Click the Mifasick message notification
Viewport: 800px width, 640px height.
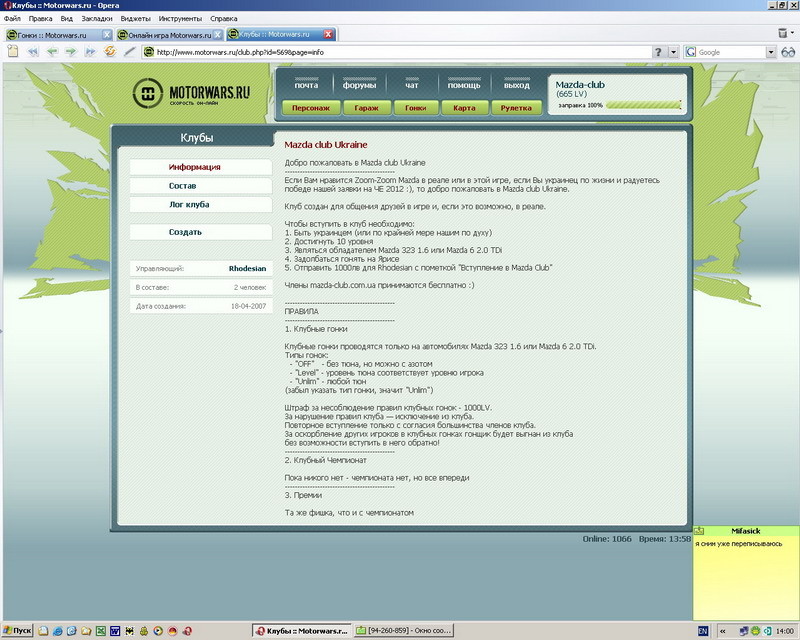(x=746, y=573)
